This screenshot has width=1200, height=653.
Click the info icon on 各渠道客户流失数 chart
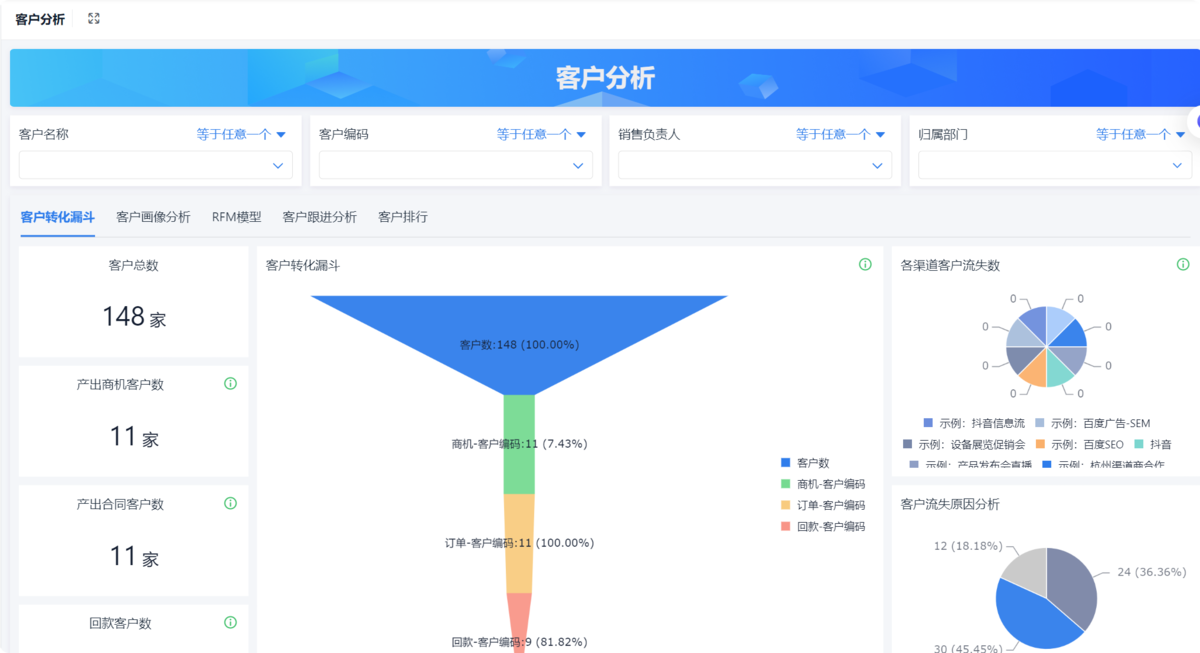(1183, 265)
